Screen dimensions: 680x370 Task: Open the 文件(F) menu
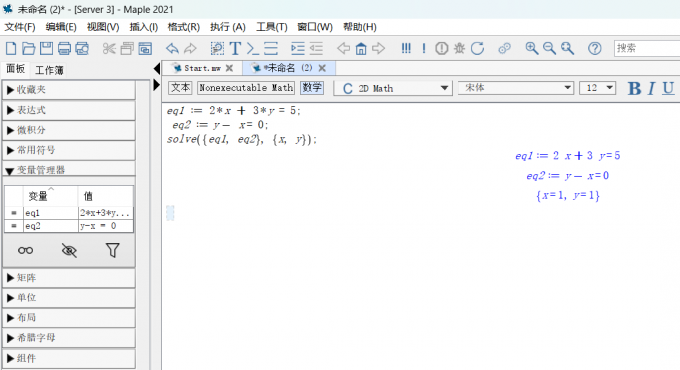[x=20, y=27]
